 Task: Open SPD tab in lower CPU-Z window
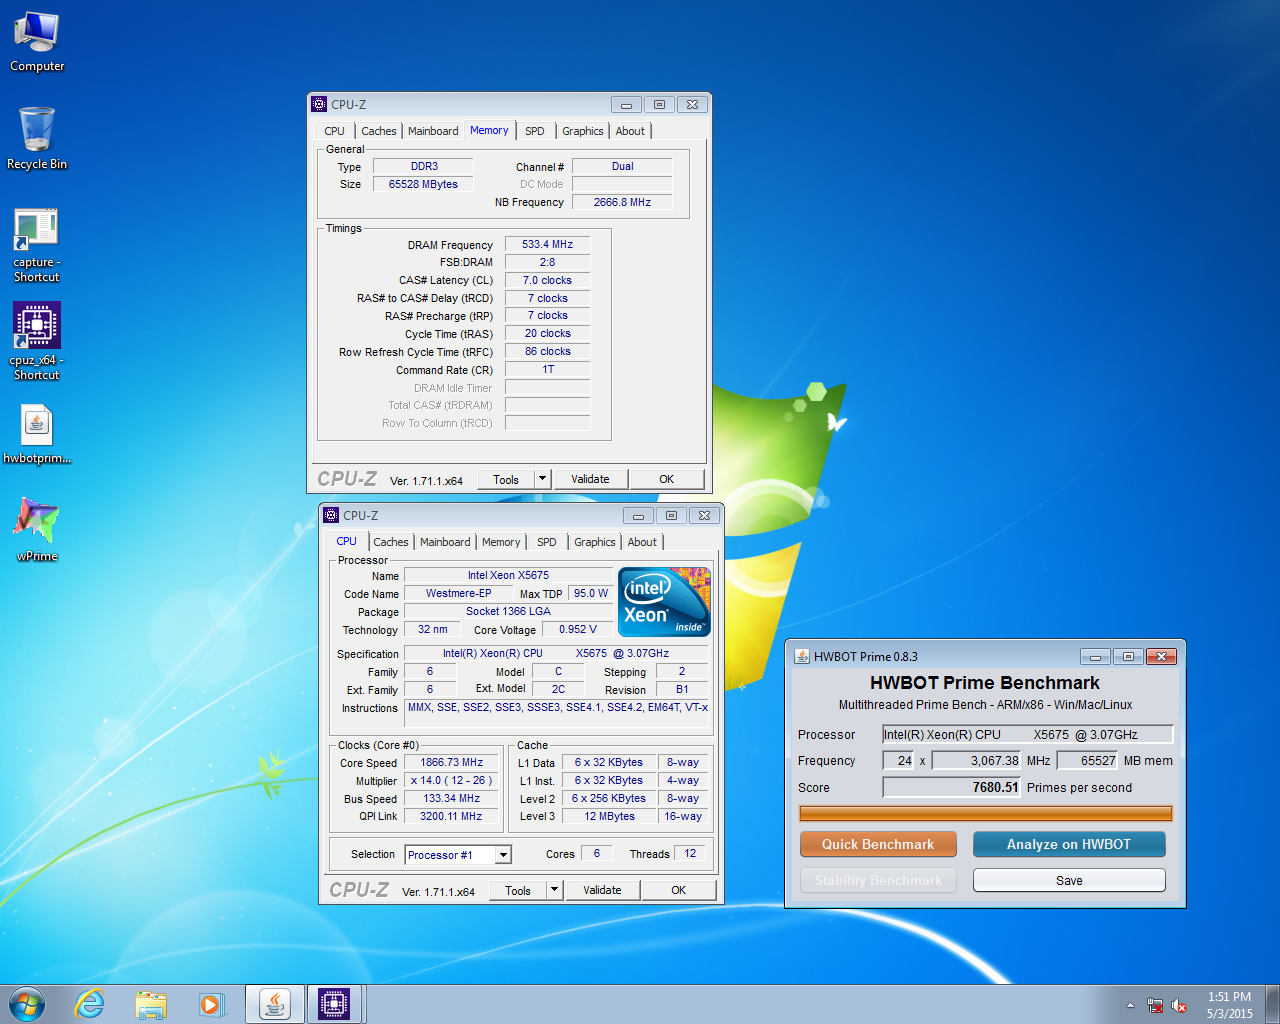point(547,542)
